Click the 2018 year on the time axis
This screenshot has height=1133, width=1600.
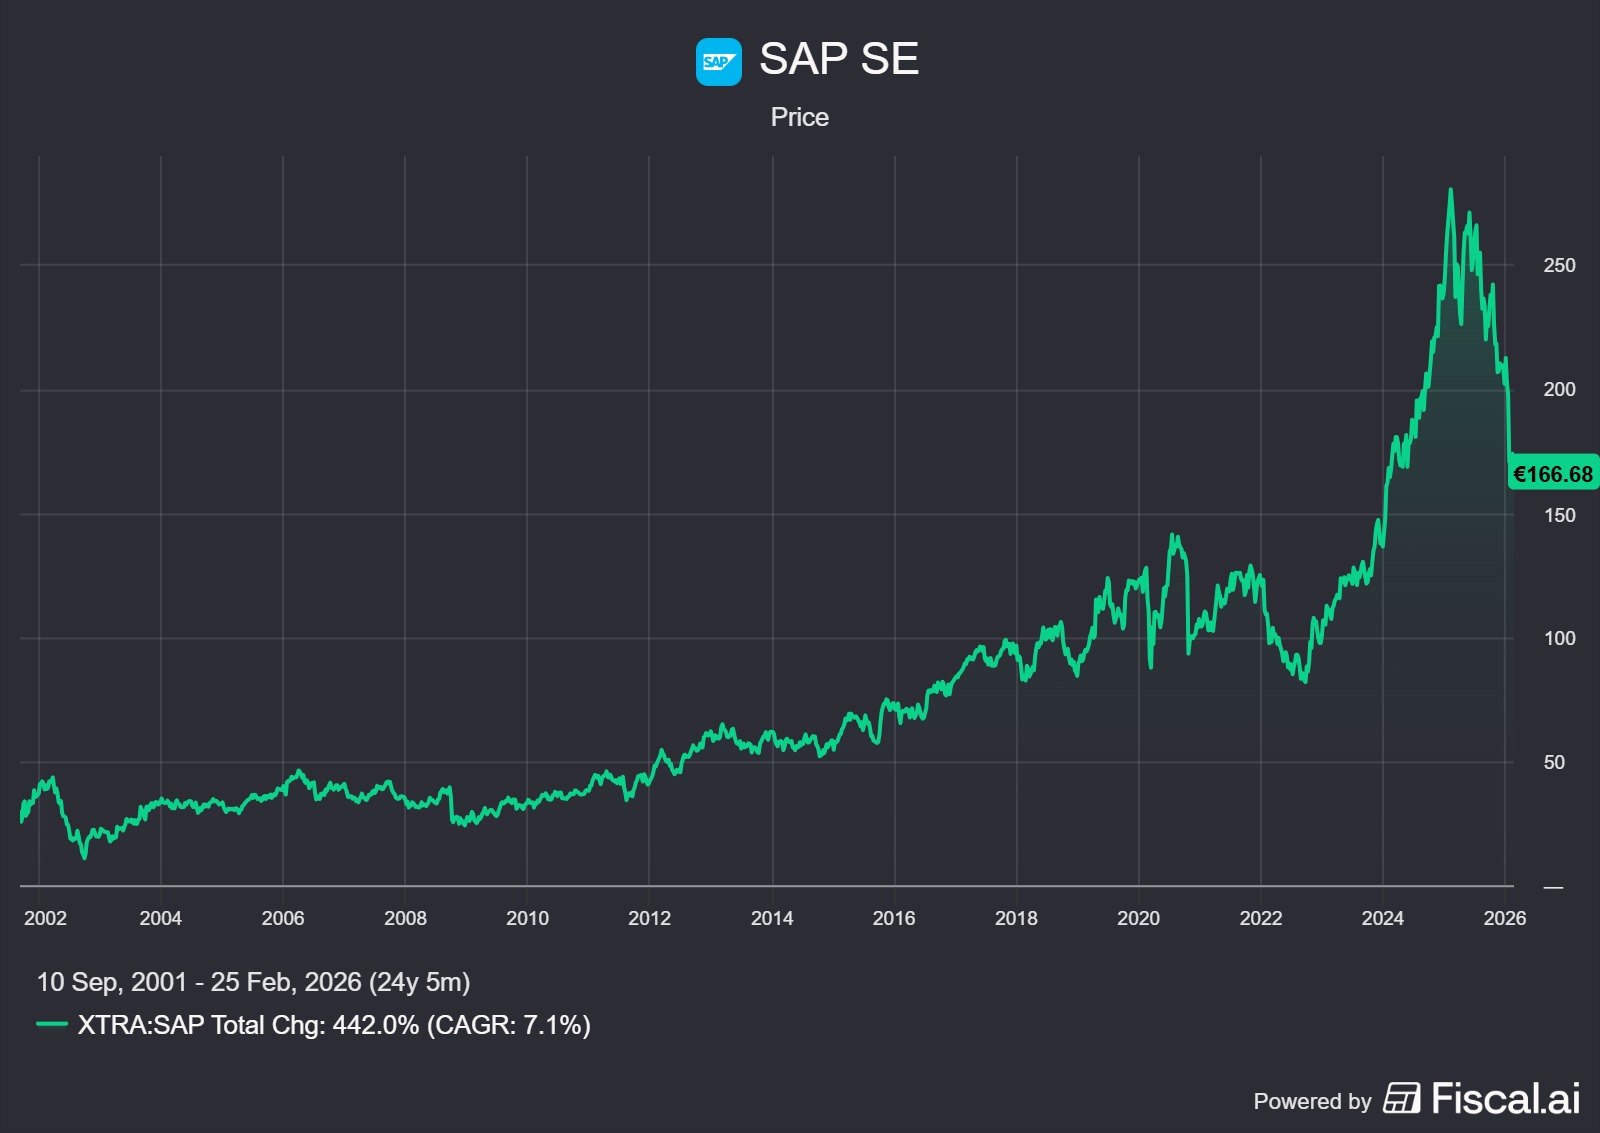pyautogui.click(x=1016, y=918)
